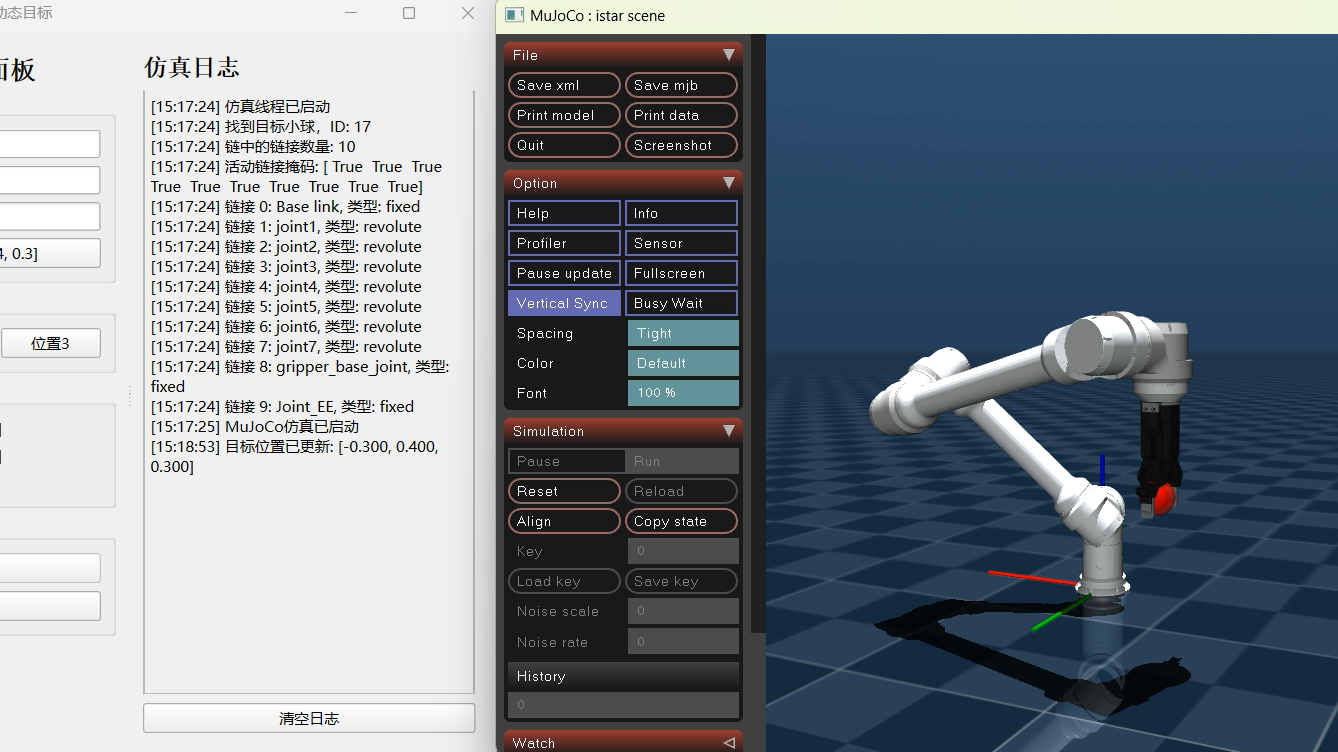Click 清空日志 to clear the log
Viewport: 1338px width, 752px height.
pyautogui.click(x=309, y=718)
